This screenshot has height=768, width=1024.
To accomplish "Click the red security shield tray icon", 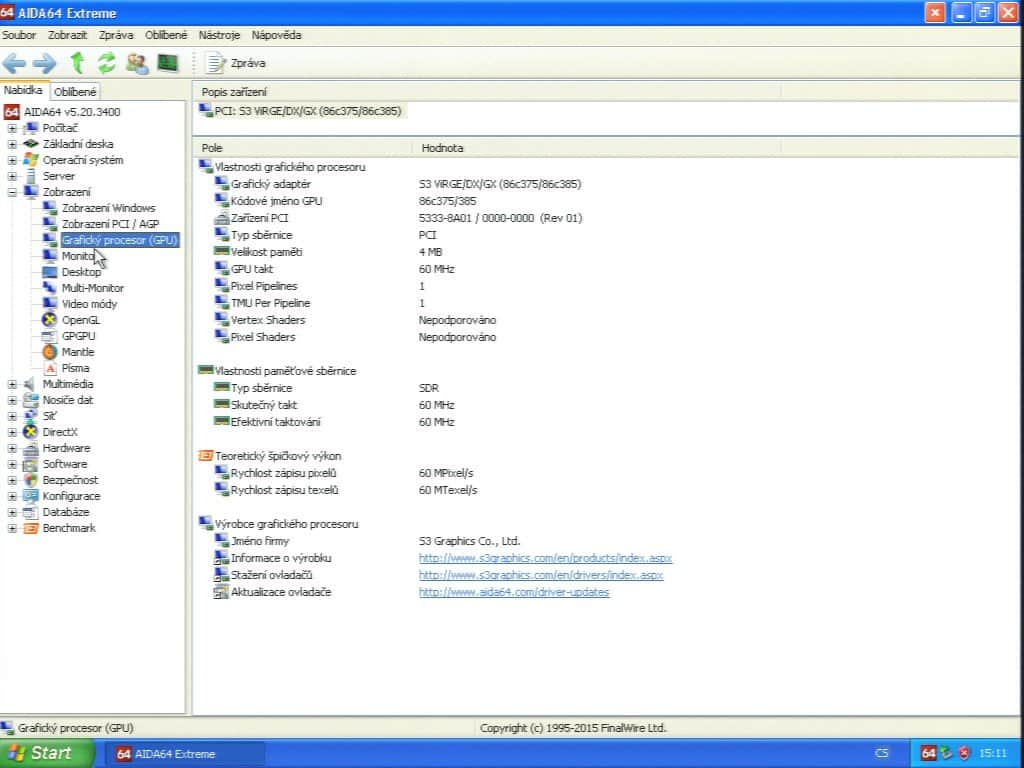I will click(965, 754).
